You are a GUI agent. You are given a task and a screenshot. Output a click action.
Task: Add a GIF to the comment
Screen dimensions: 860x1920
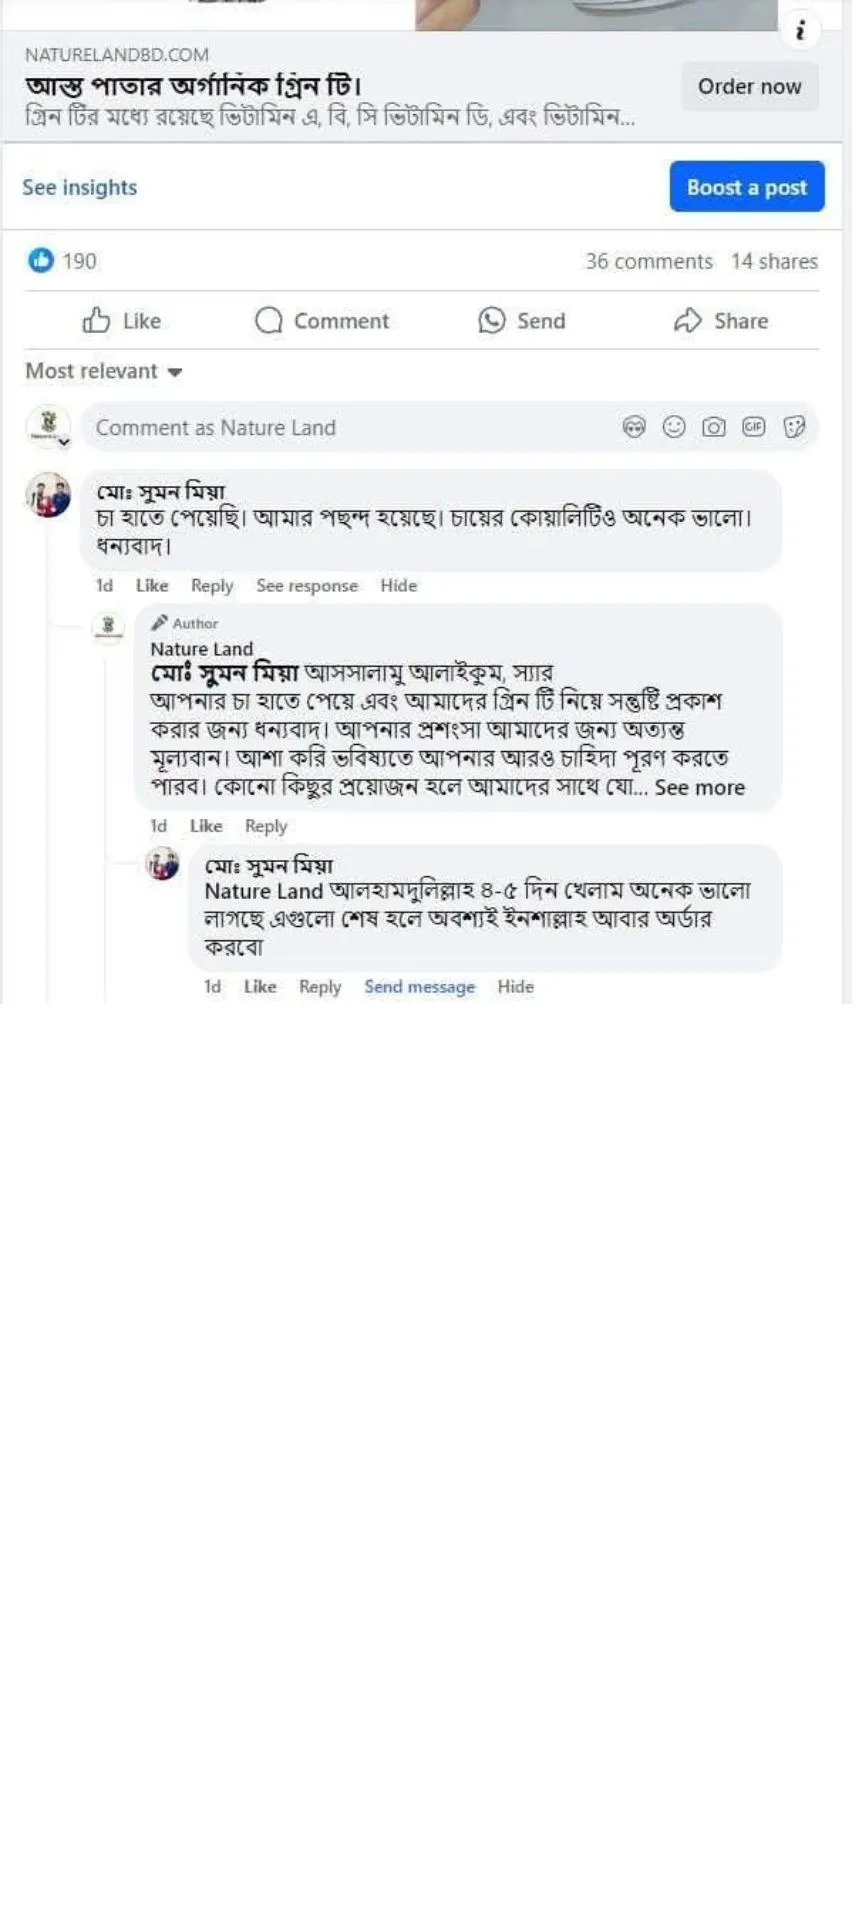(x=754, y=428)
